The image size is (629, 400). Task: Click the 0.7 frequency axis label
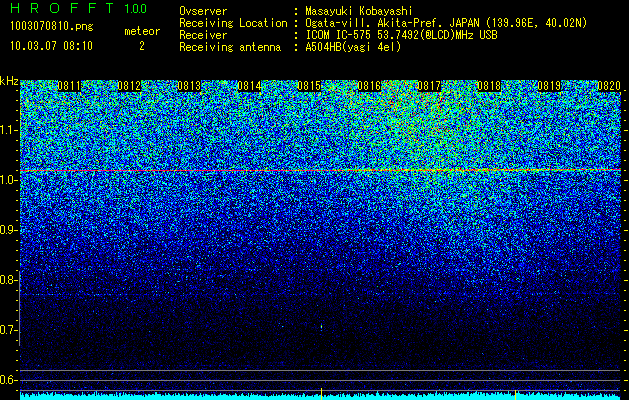[x=8, y=330]
